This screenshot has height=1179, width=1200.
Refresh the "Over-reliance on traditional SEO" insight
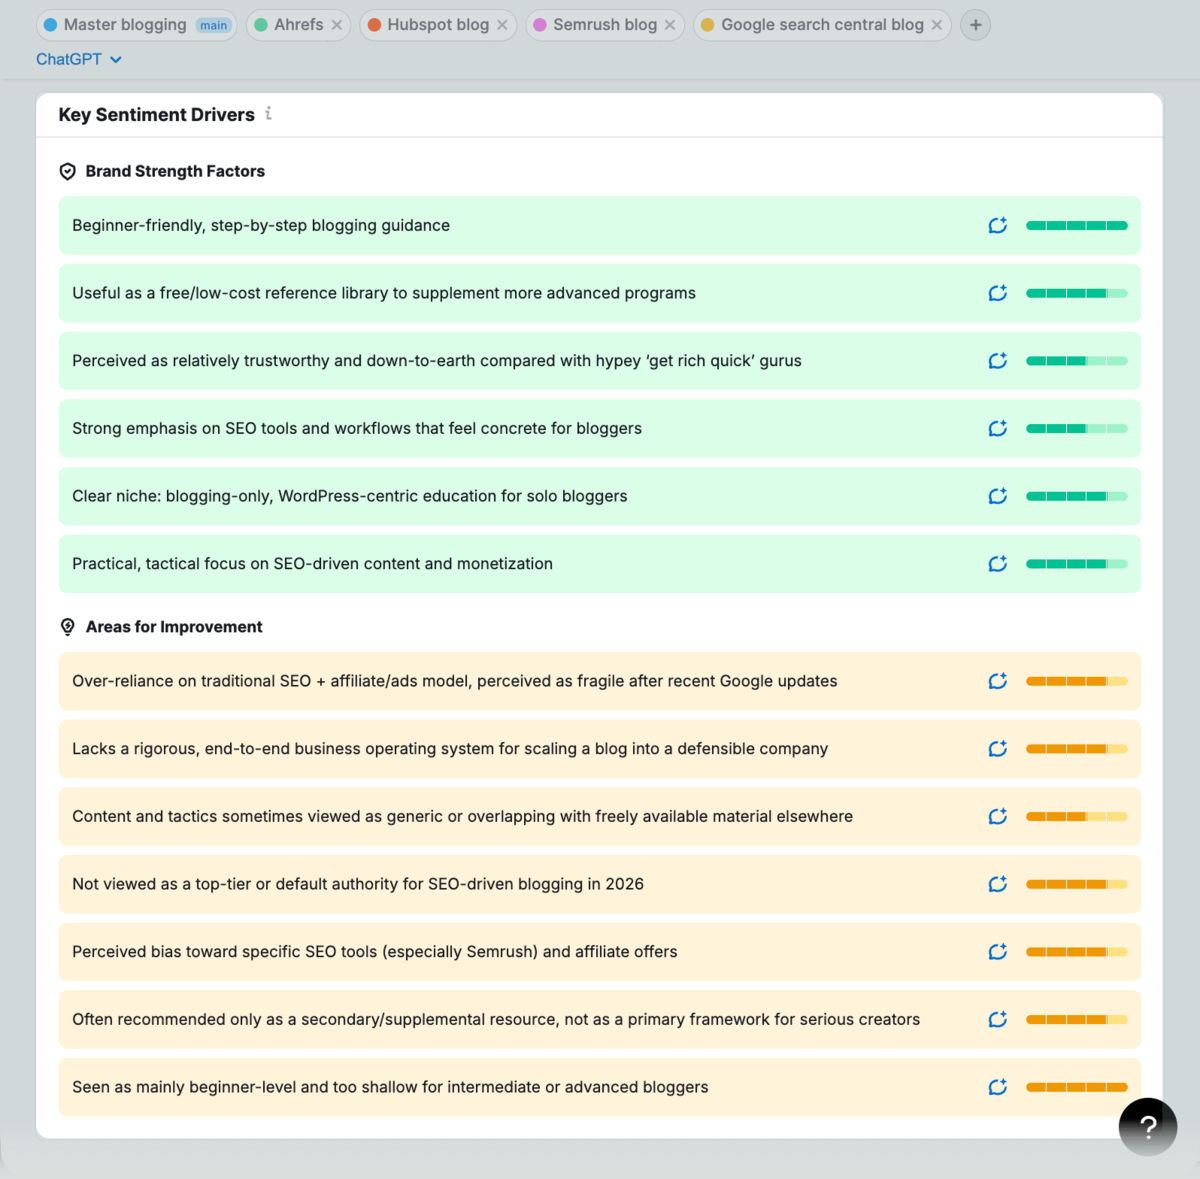[x=997, y=681]
